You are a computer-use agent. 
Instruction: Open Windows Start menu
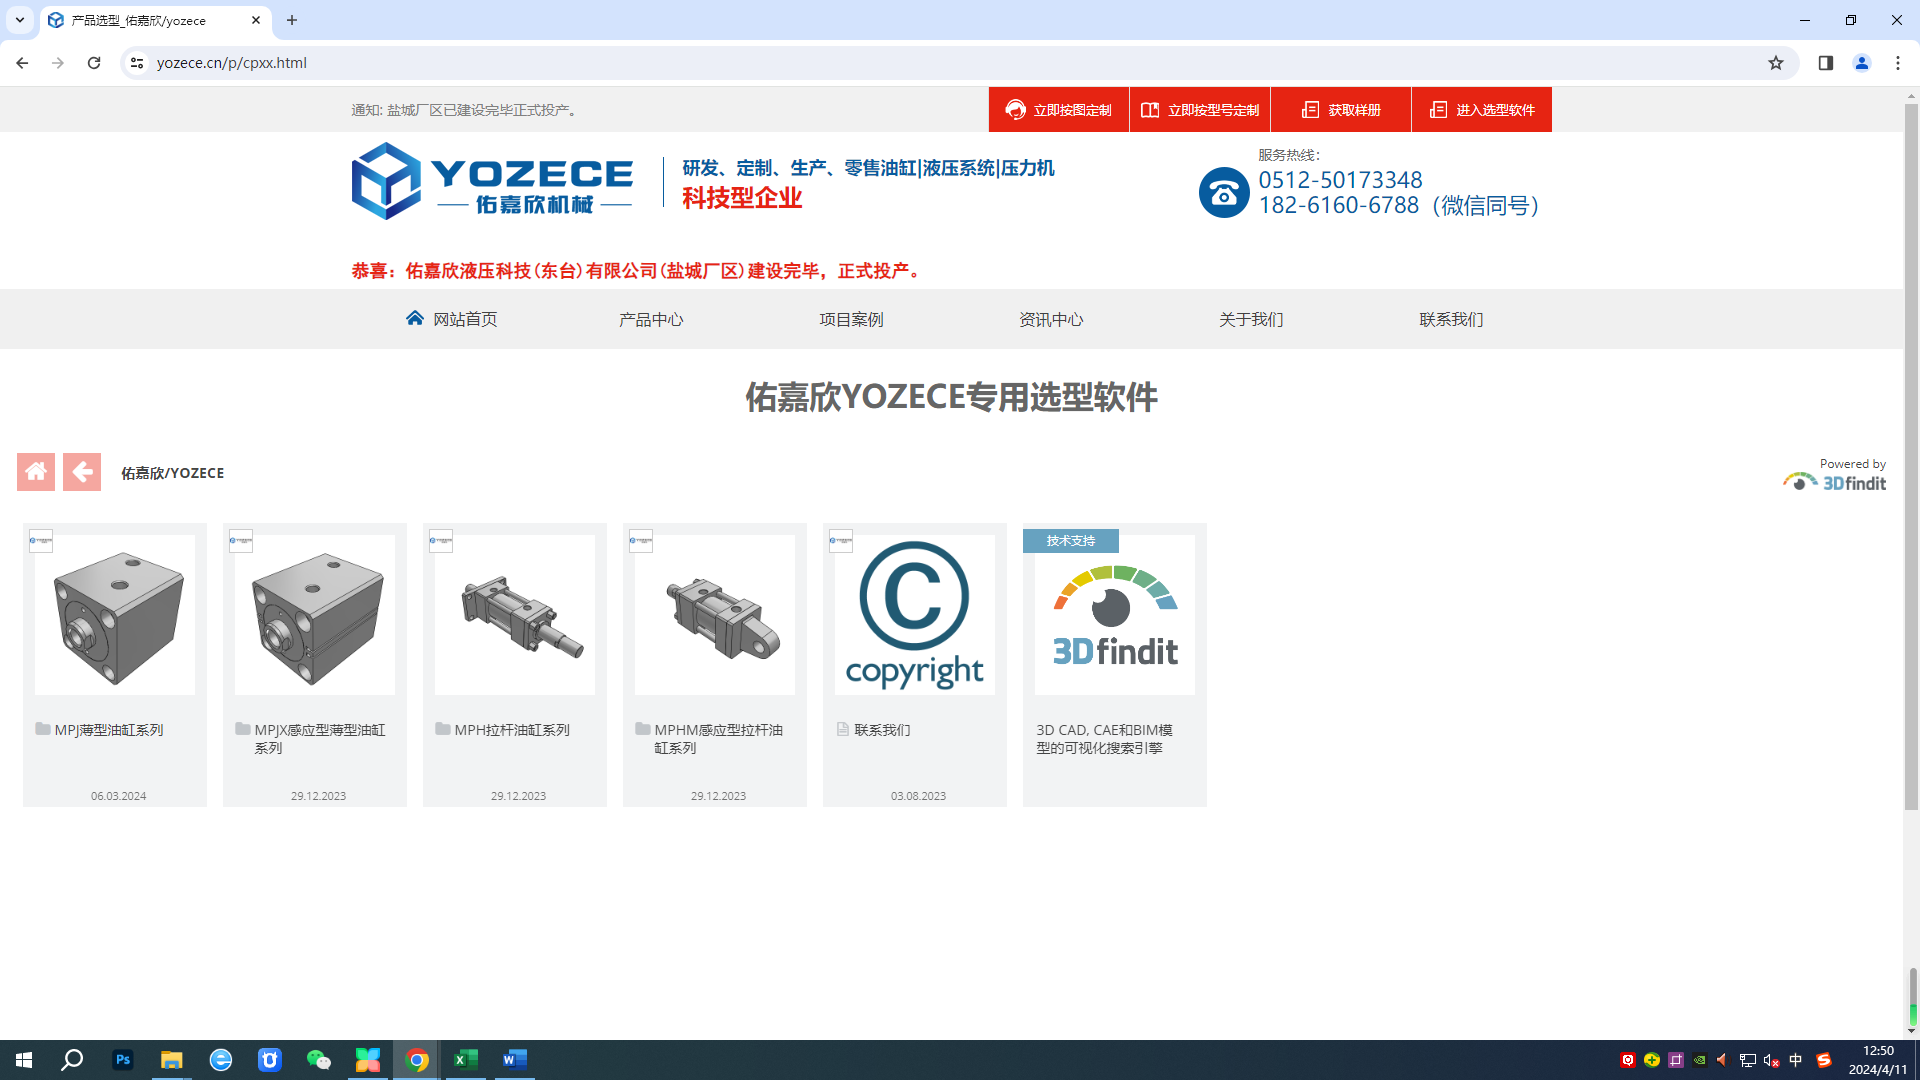point(24,1060)
